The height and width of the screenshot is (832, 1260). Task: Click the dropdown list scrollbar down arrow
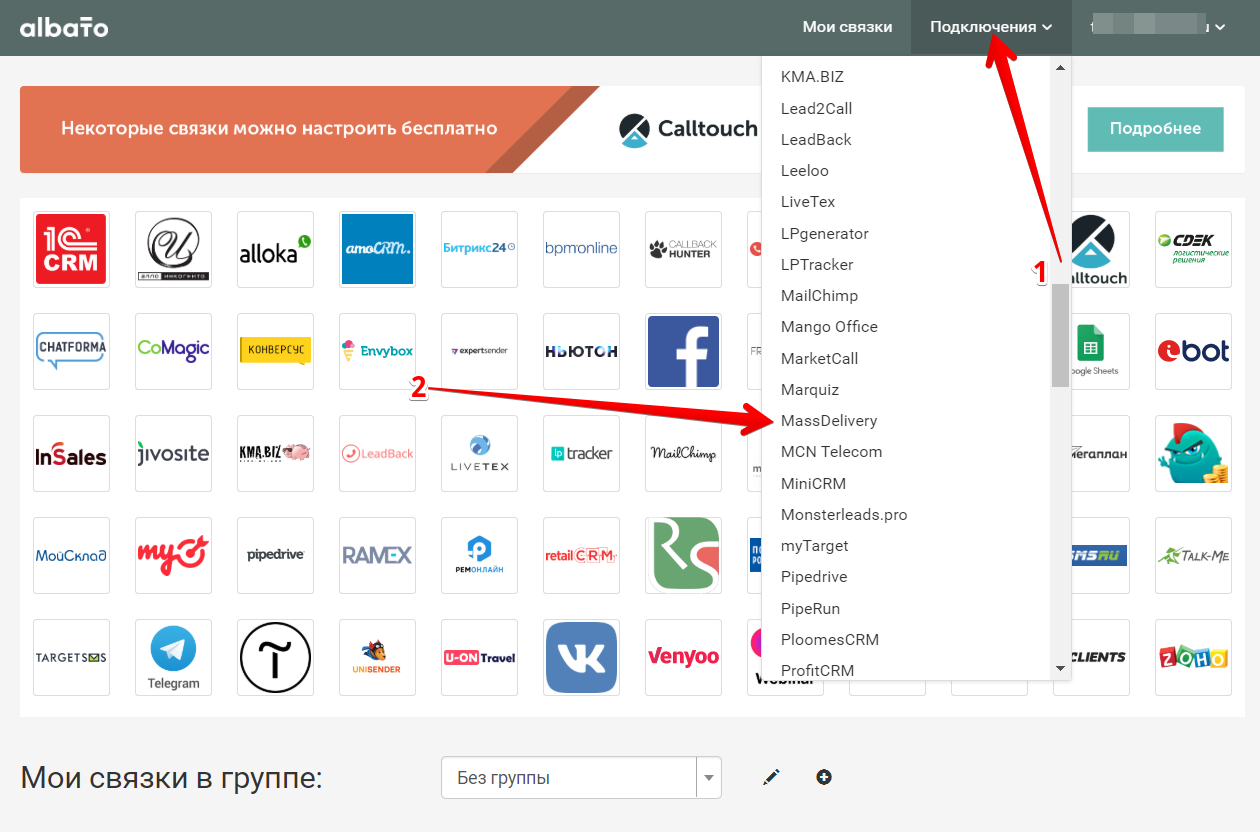coord(1060,668)
